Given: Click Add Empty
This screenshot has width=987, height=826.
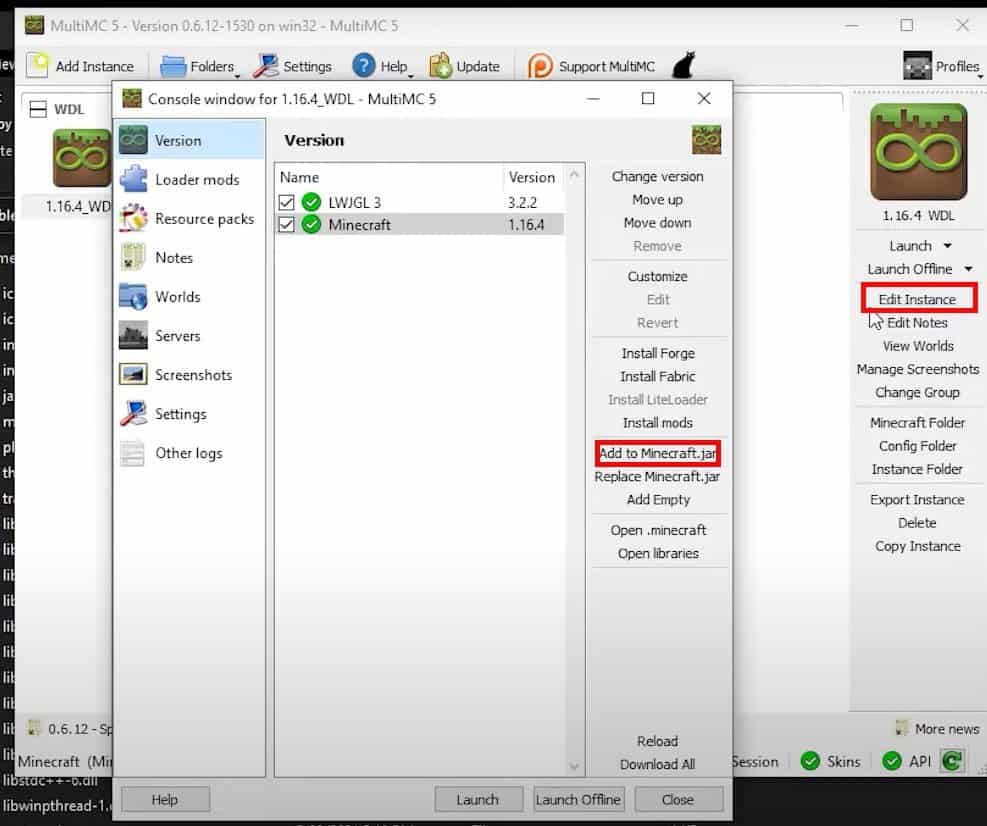Looking at the screenshot, I should point(658,499).
